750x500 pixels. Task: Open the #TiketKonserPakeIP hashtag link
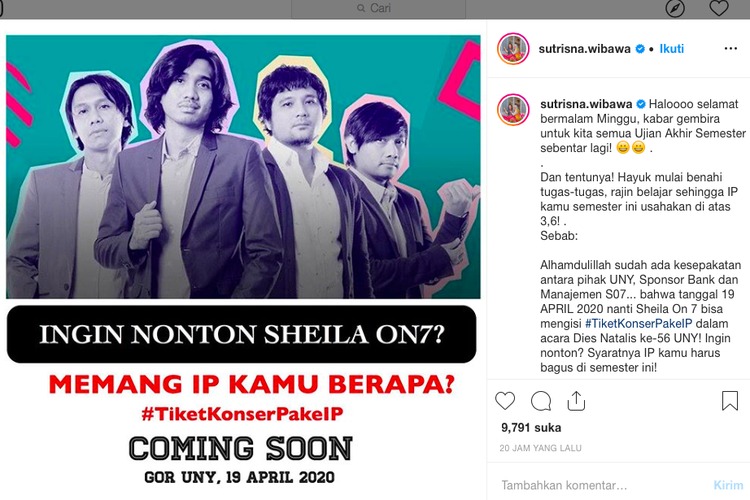[639, 323]
